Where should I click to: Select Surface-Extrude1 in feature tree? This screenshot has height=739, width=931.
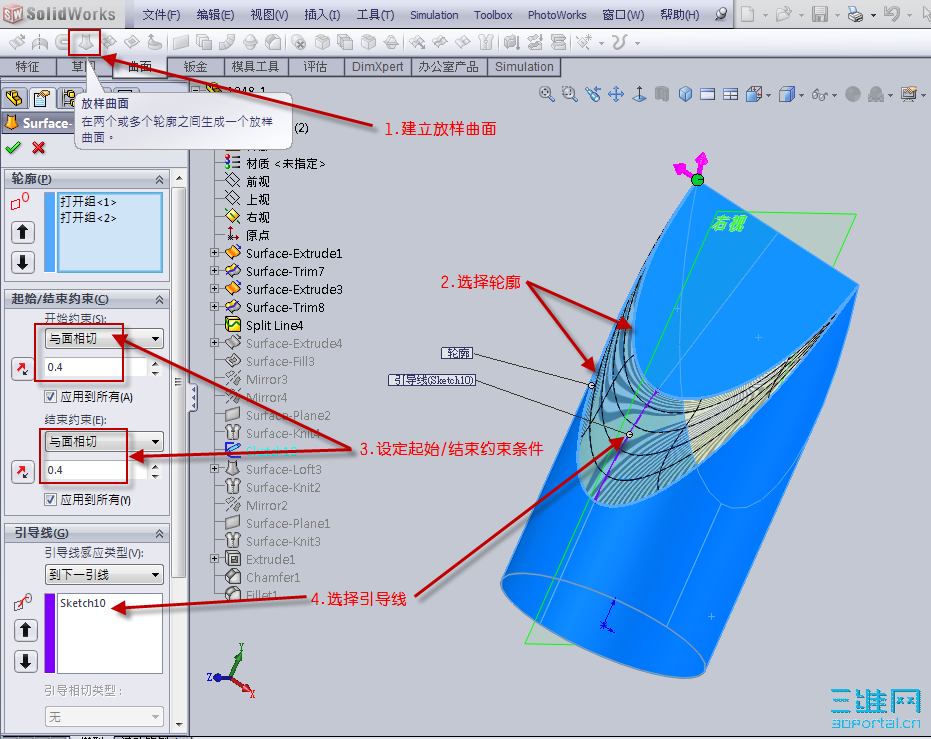click(294, 253)
